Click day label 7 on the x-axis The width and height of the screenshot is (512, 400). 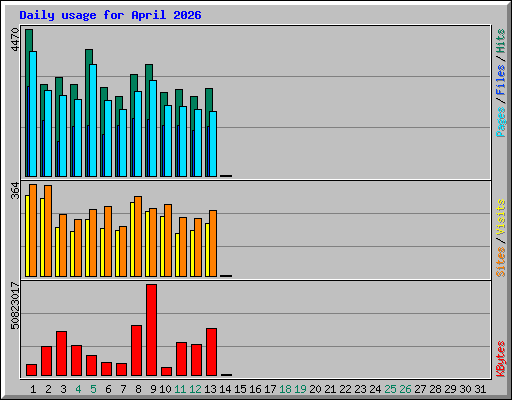[123, 389]
